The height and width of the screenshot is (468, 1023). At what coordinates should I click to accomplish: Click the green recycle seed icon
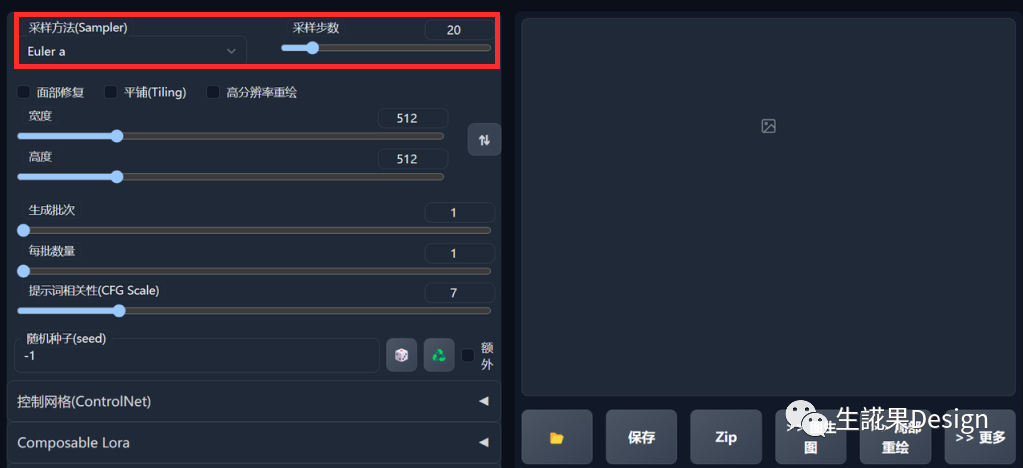click(x=439, y=355)
